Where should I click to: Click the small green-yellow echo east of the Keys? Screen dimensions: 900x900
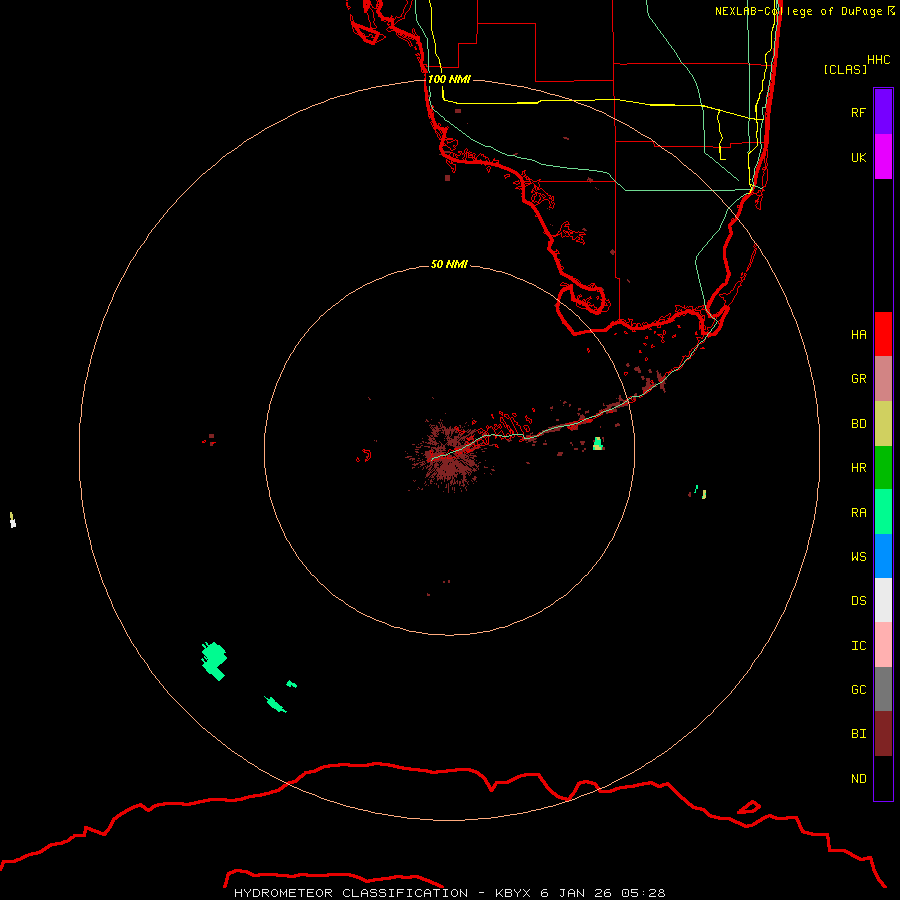(598, 443)
